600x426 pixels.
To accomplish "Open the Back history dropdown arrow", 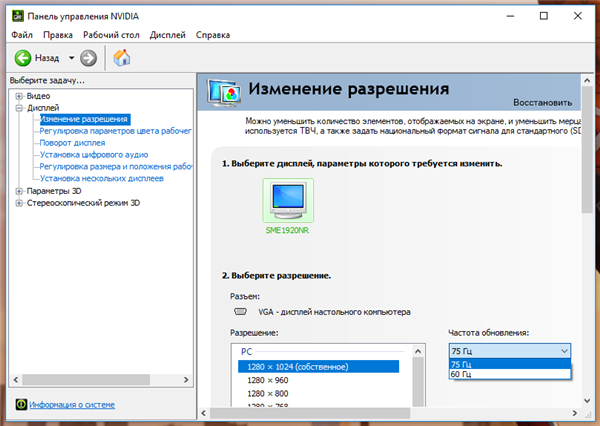I will 72,58.
